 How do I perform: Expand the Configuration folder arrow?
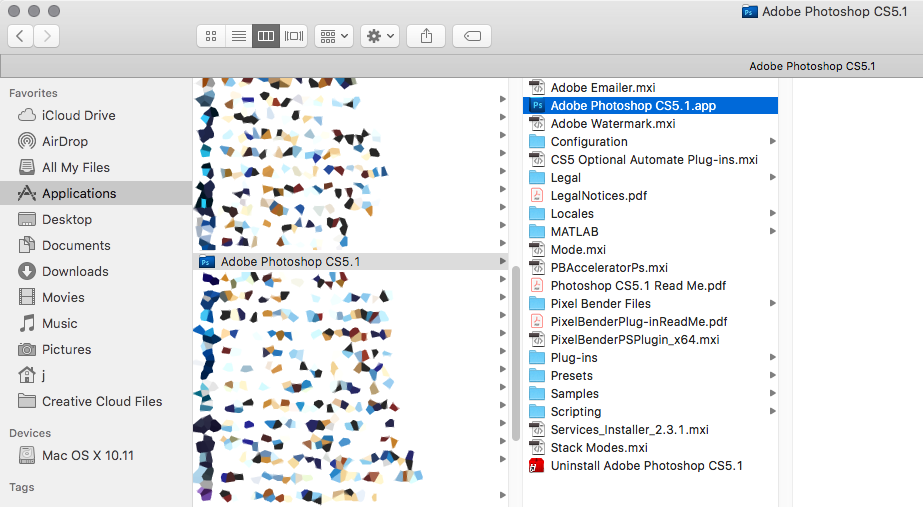click(x=772, y=141)
